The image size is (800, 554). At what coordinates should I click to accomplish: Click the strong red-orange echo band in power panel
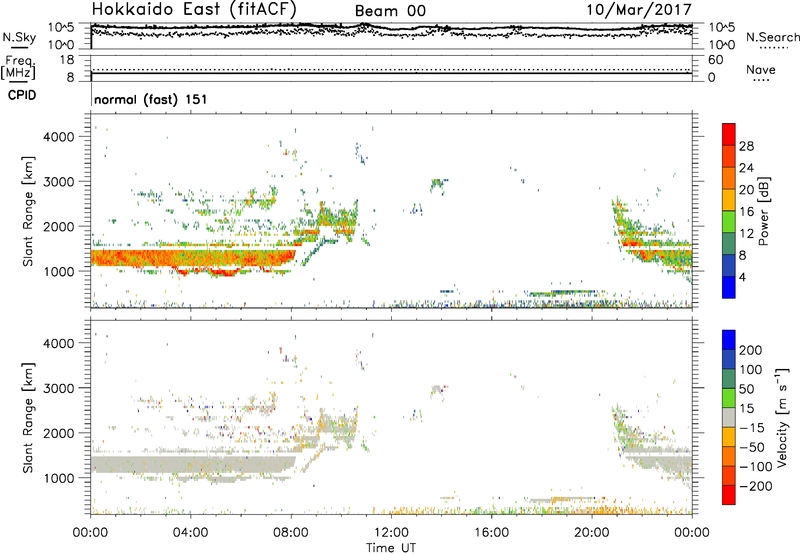point(193,258)
